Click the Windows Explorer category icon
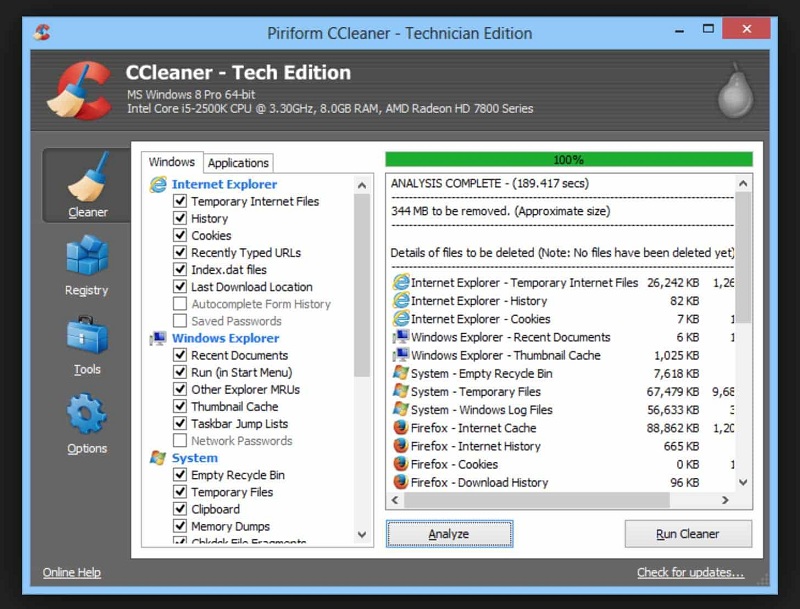This screenshot has height=609, width=800. (x=158, y=338)
